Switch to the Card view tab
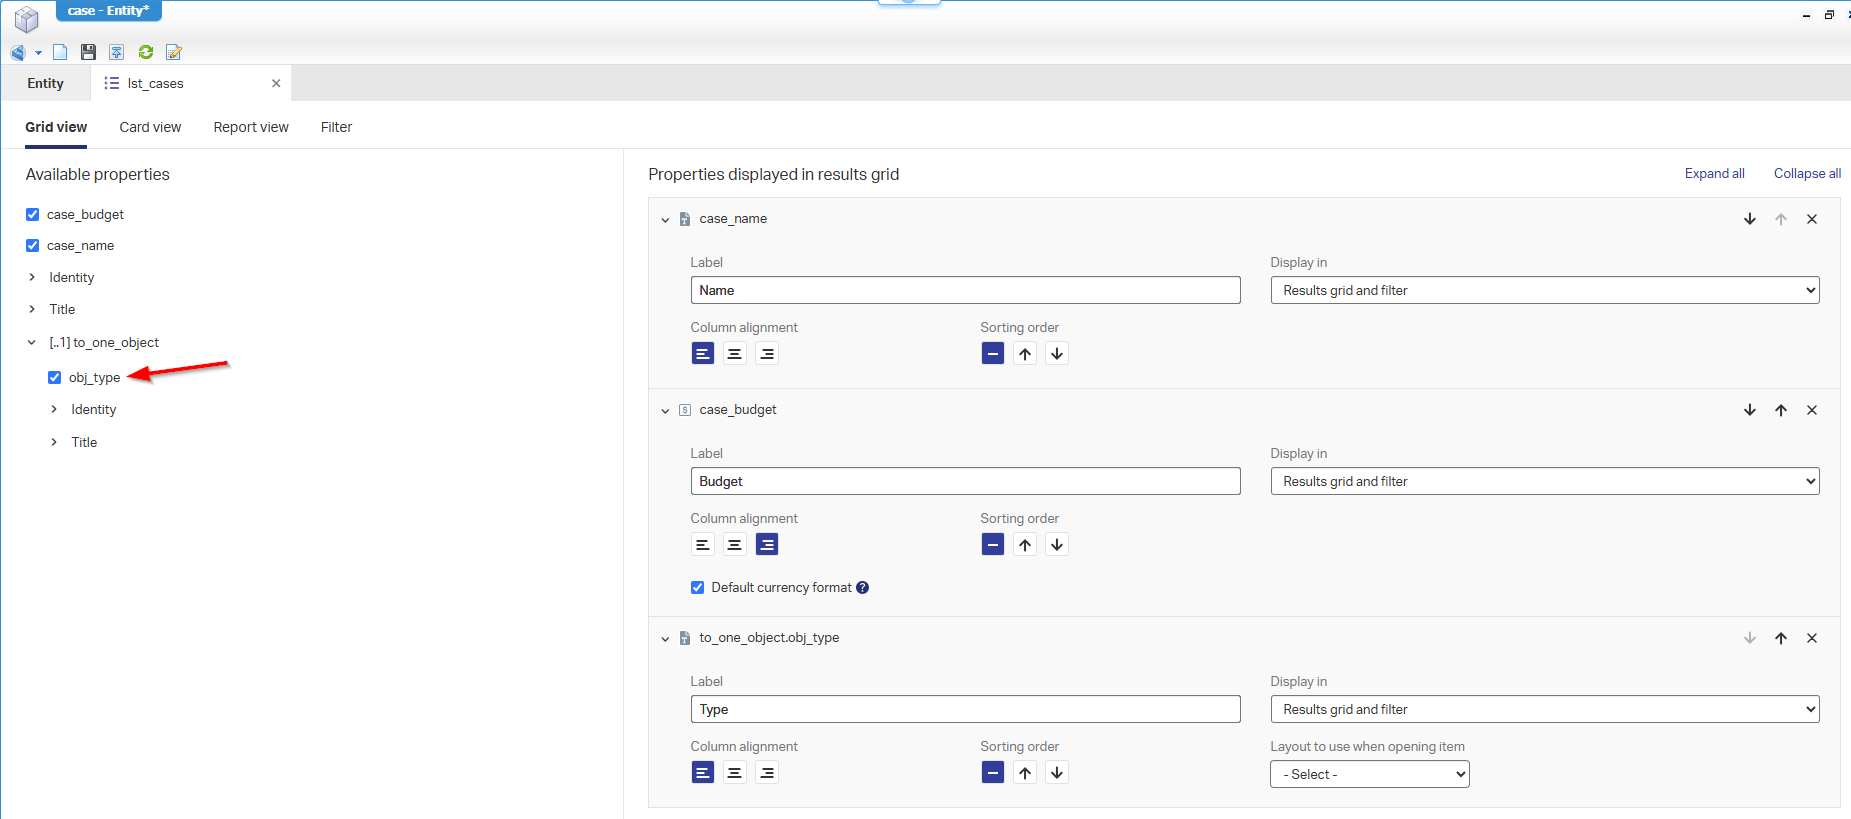 pos(150,127)
